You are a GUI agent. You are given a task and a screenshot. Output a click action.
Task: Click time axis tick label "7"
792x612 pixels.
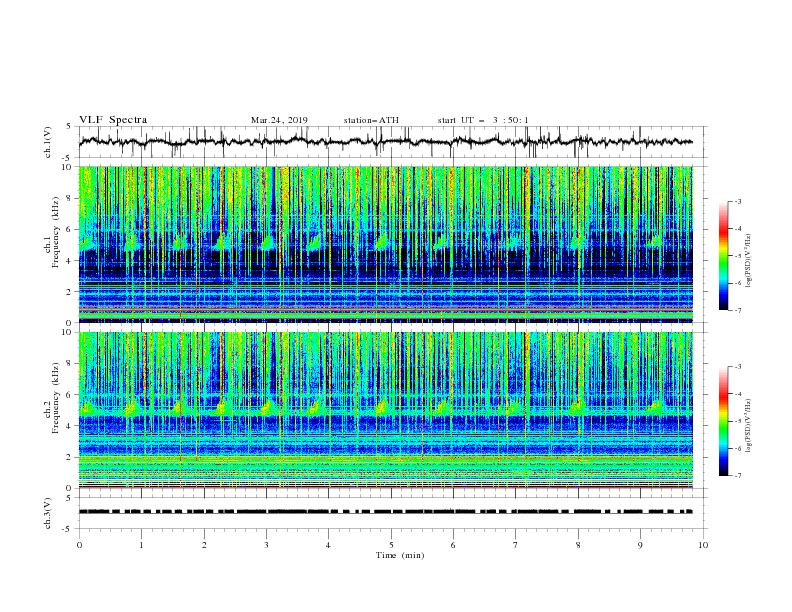pyautogui.click(x=516, y=545)
